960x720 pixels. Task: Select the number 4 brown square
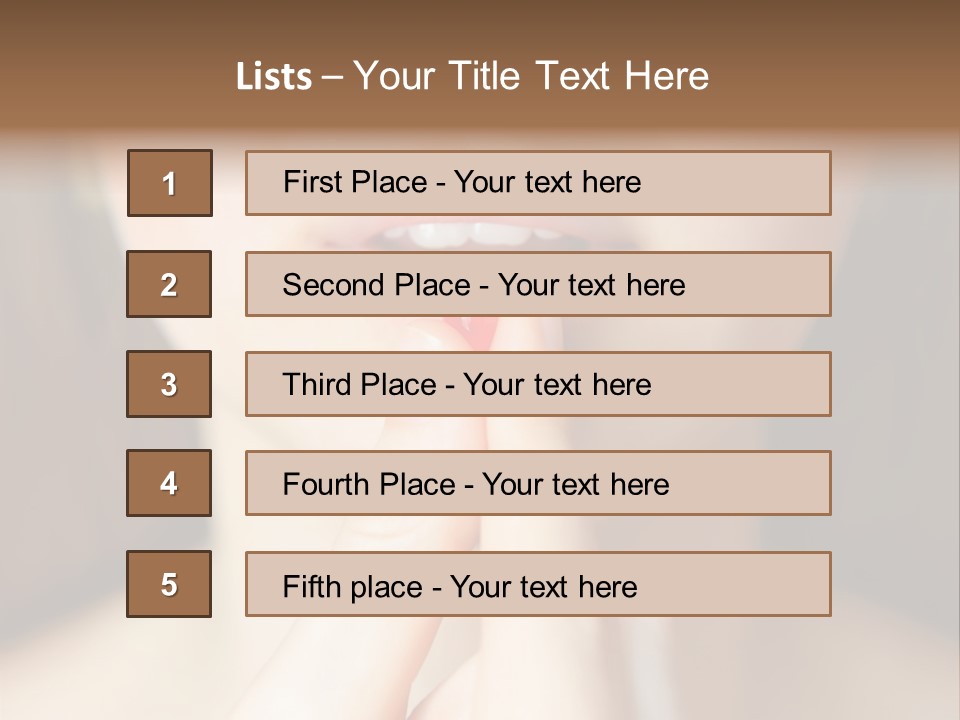tap(169, 483)
